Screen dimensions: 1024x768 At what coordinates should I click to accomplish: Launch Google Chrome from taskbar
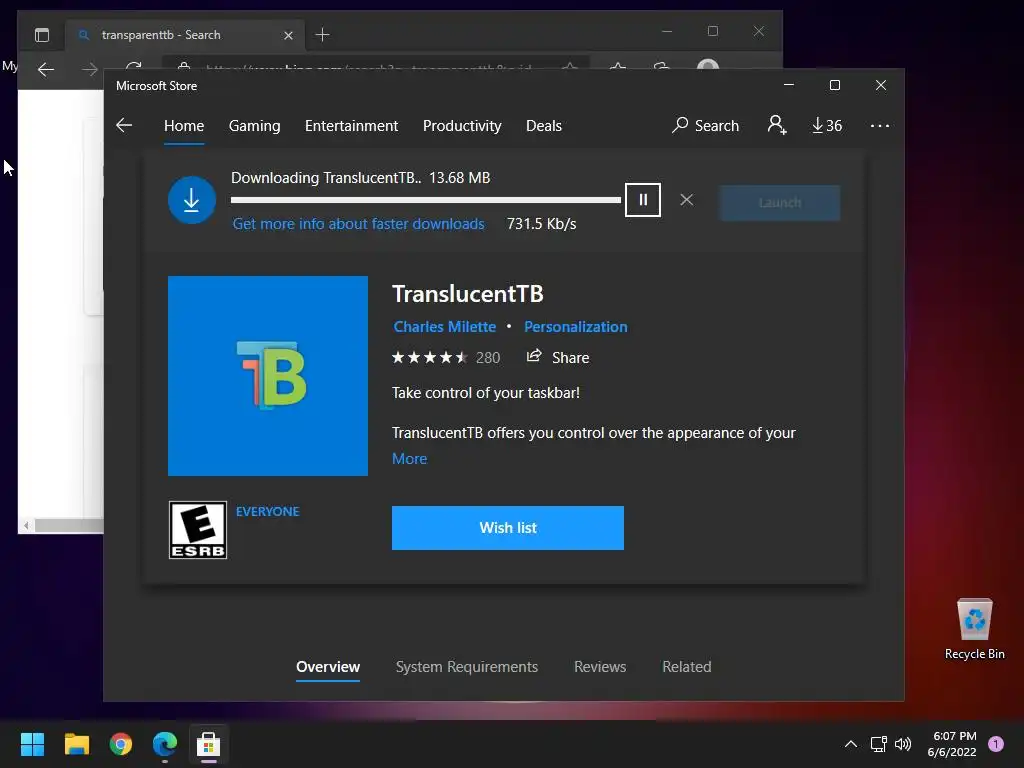(121, 744)
